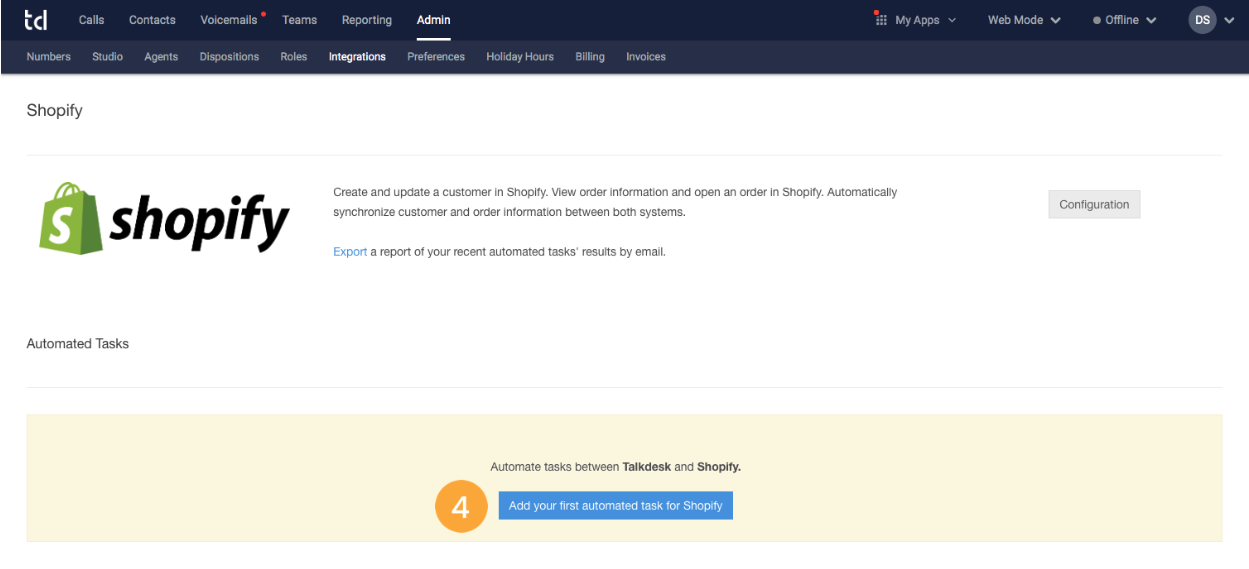The width and height of the screenshot is (1249, 569).
Task: Open the Offline status dropdown
Action: pos(1125,20)
